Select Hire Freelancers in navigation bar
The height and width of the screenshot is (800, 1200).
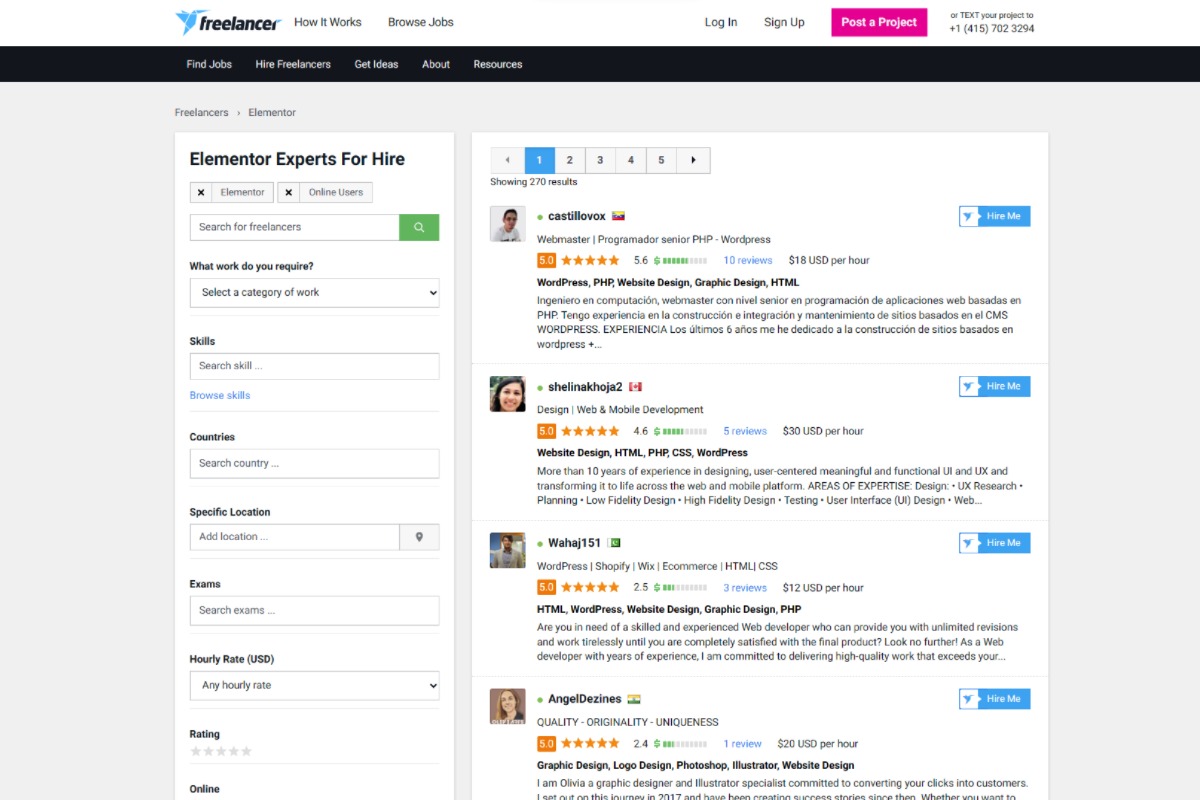pyautogui.click(x=293, y=64)
